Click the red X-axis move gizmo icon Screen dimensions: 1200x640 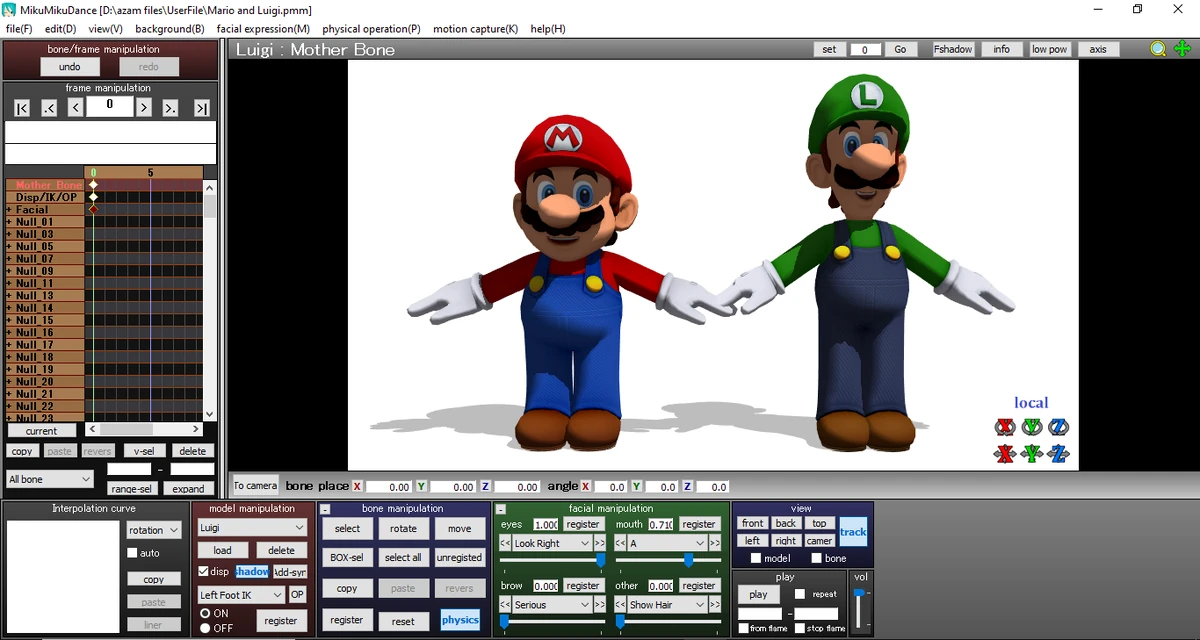(x=1005, y=454)
